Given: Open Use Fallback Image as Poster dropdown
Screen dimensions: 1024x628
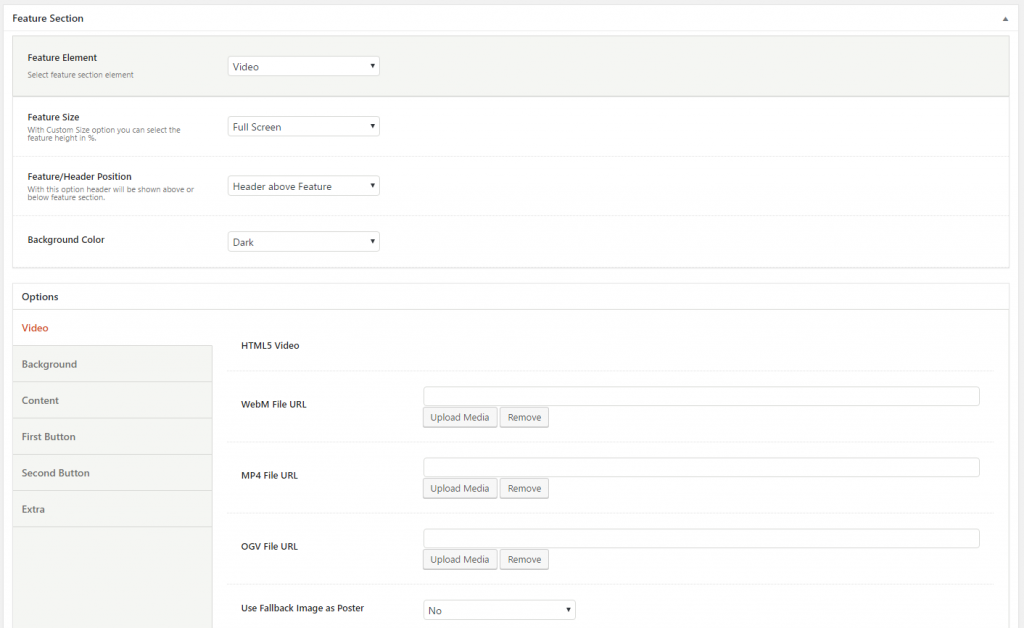Looking at the screenshot, I should click(499, 610).
